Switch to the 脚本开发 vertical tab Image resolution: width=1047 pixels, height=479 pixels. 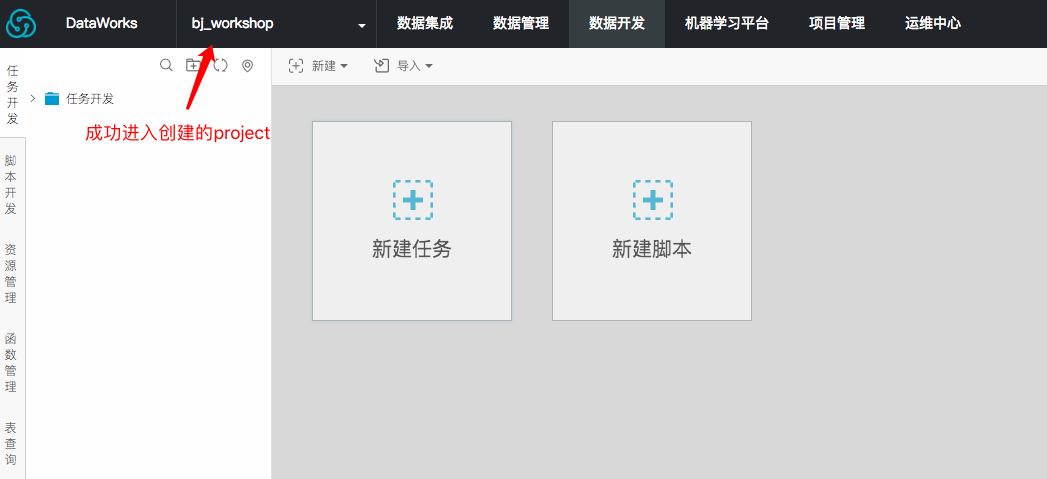point(11,184)
